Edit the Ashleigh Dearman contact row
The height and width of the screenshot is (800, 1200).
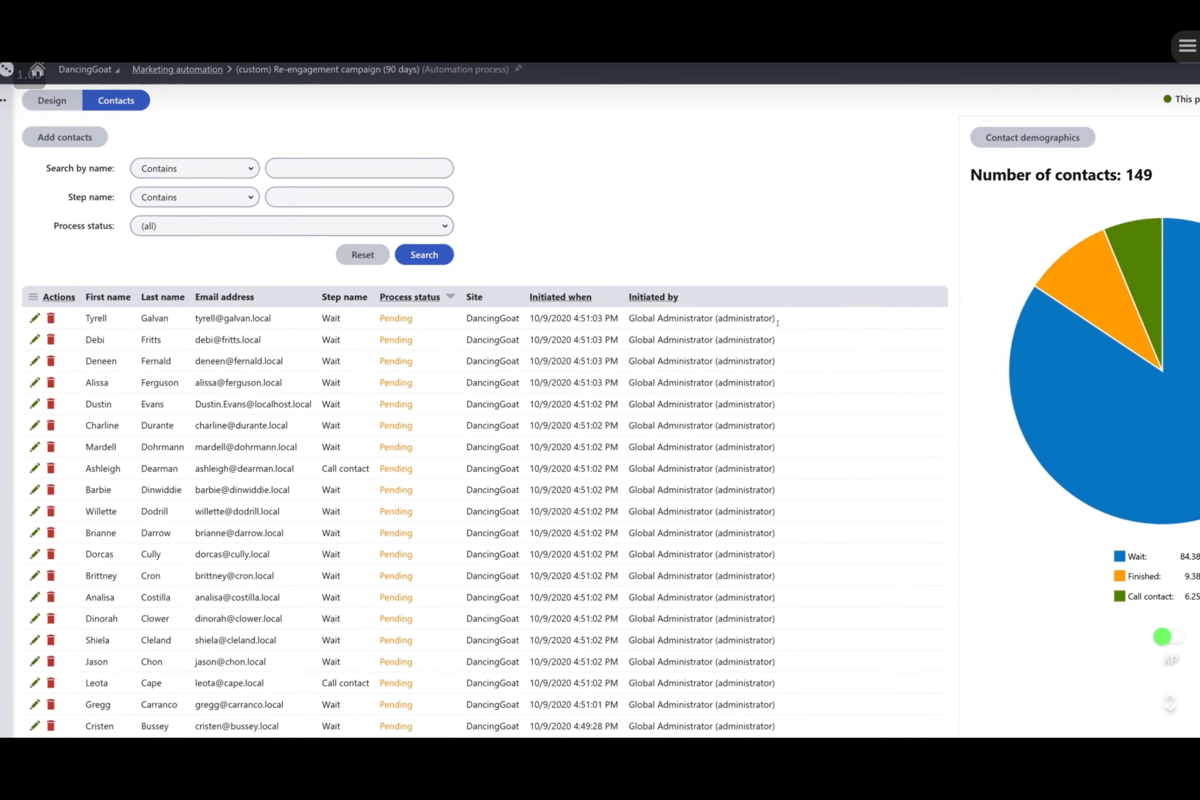pyautogui.click(x=35, y=469)
